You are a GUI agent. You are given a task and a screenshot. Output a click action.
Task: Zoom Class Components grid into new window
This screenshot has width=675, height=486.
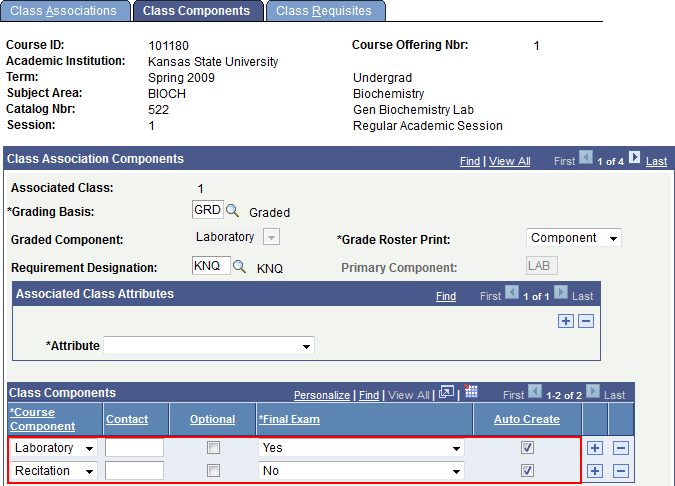[446, 392]
